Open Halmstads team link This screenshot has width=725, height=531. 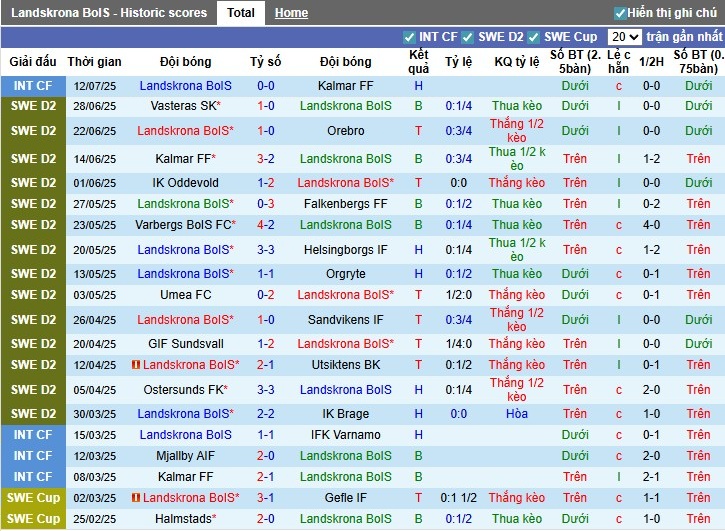pyautogui.click(x=184, y=519)
